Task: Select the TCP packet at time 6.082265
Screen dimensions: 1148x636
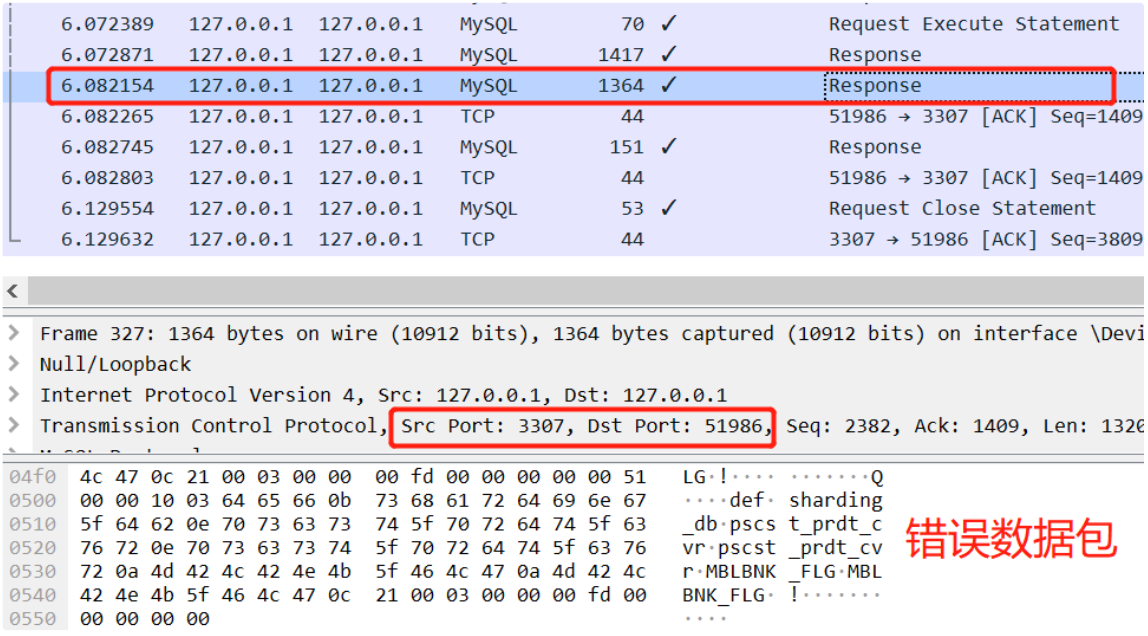Action: 573,116
